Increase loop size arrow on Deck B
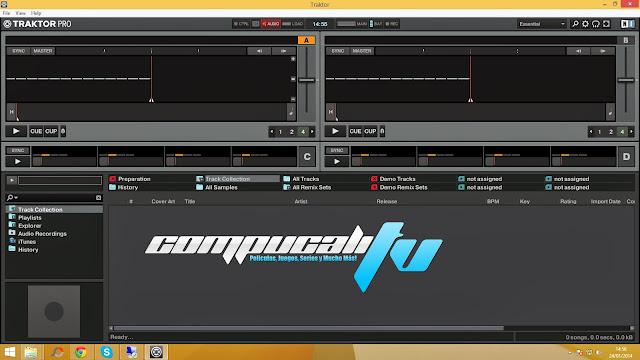The width and height of the screenshot is (640, 360). pyautogui.click(x=631, y=131)
